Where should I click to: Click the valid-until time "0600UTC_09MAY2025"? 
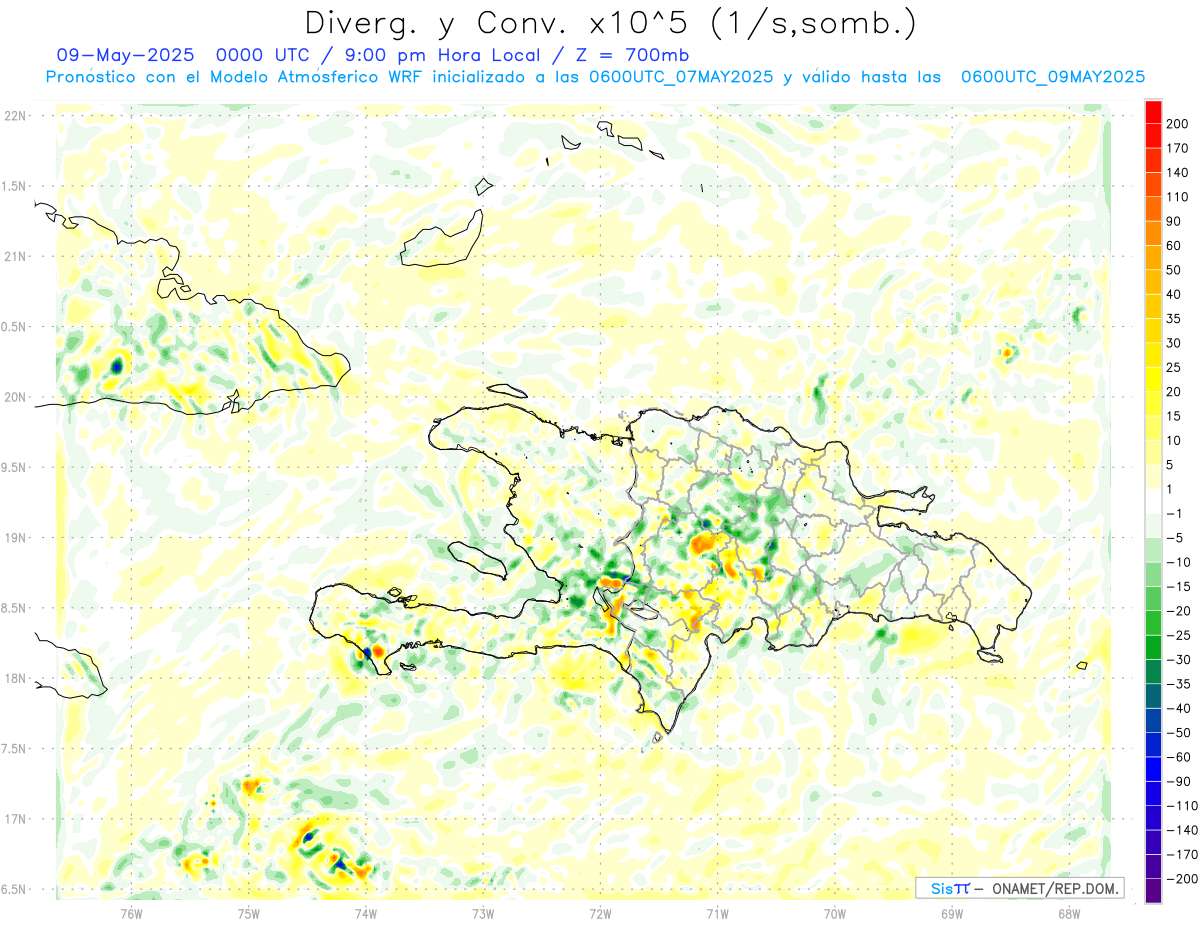point(1053,77)
